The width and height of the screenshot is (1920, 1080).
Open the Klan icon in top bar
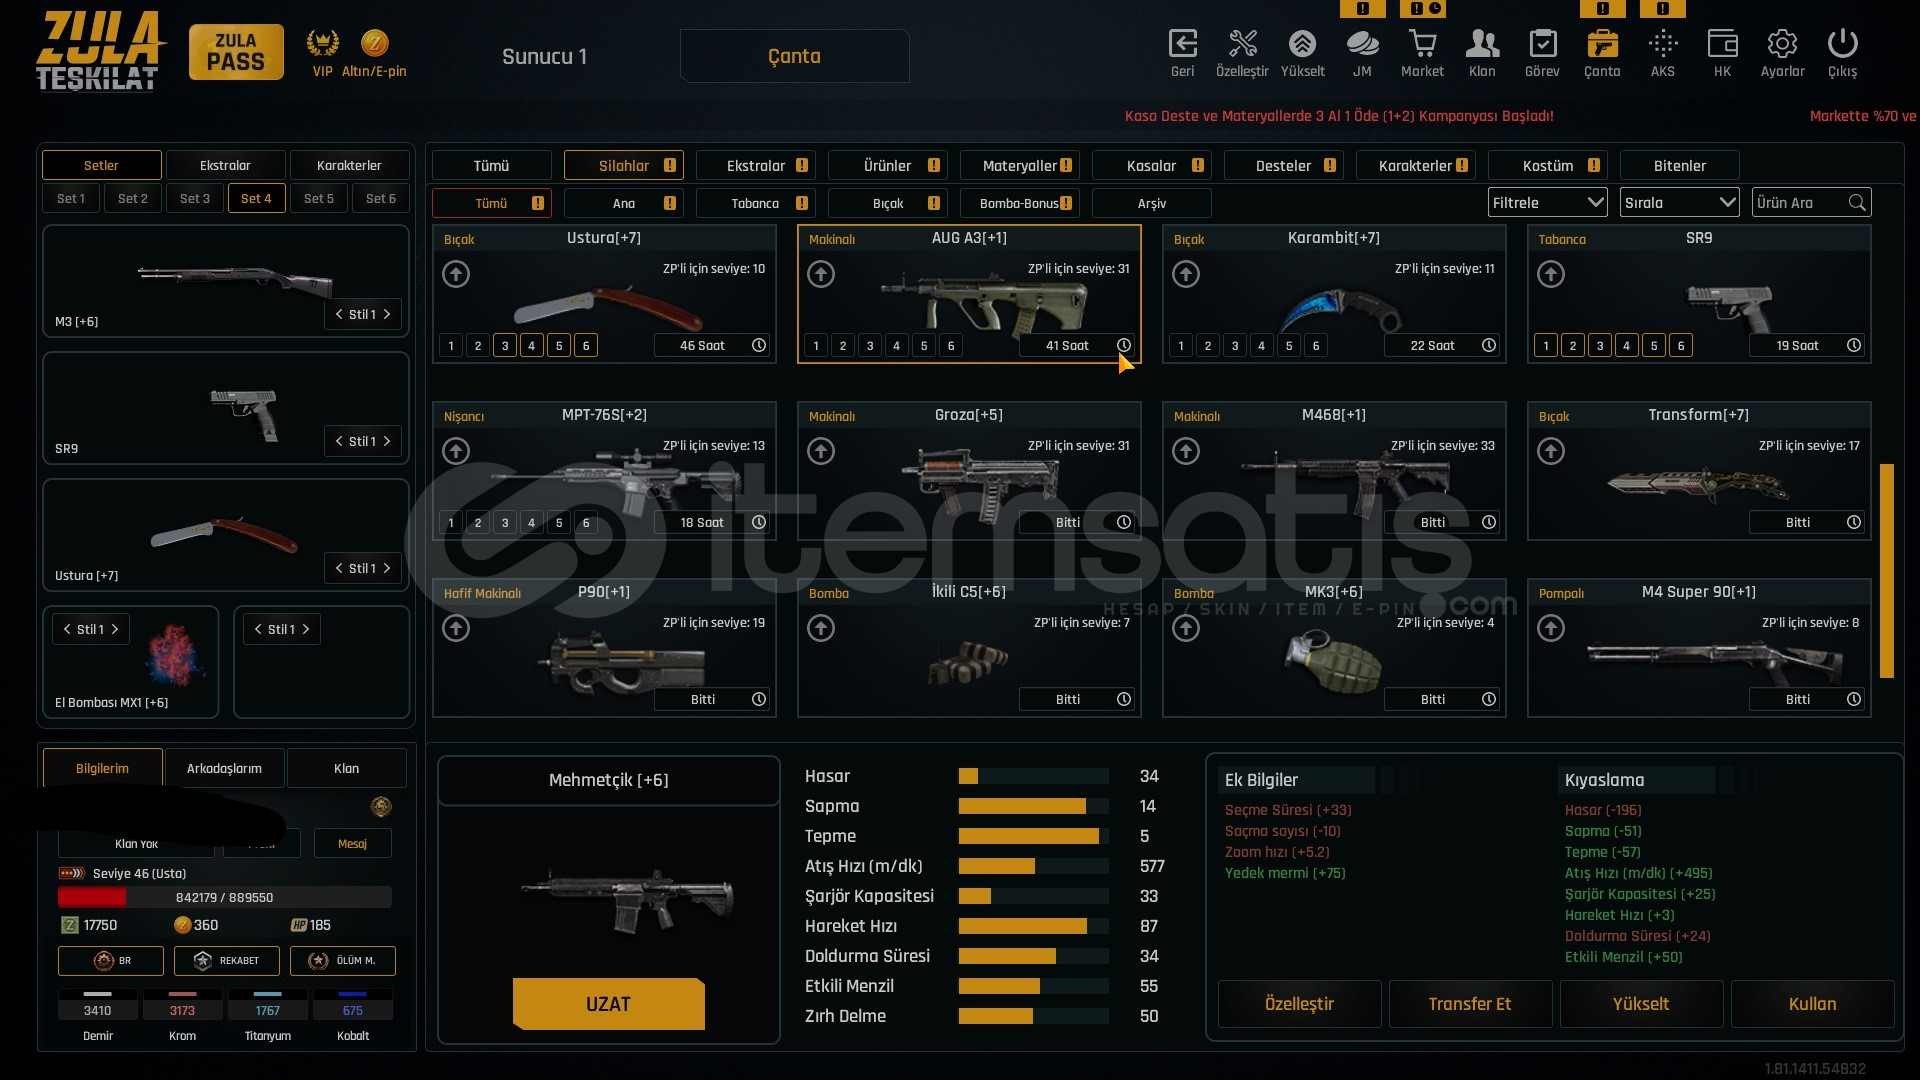(1482, 45)
